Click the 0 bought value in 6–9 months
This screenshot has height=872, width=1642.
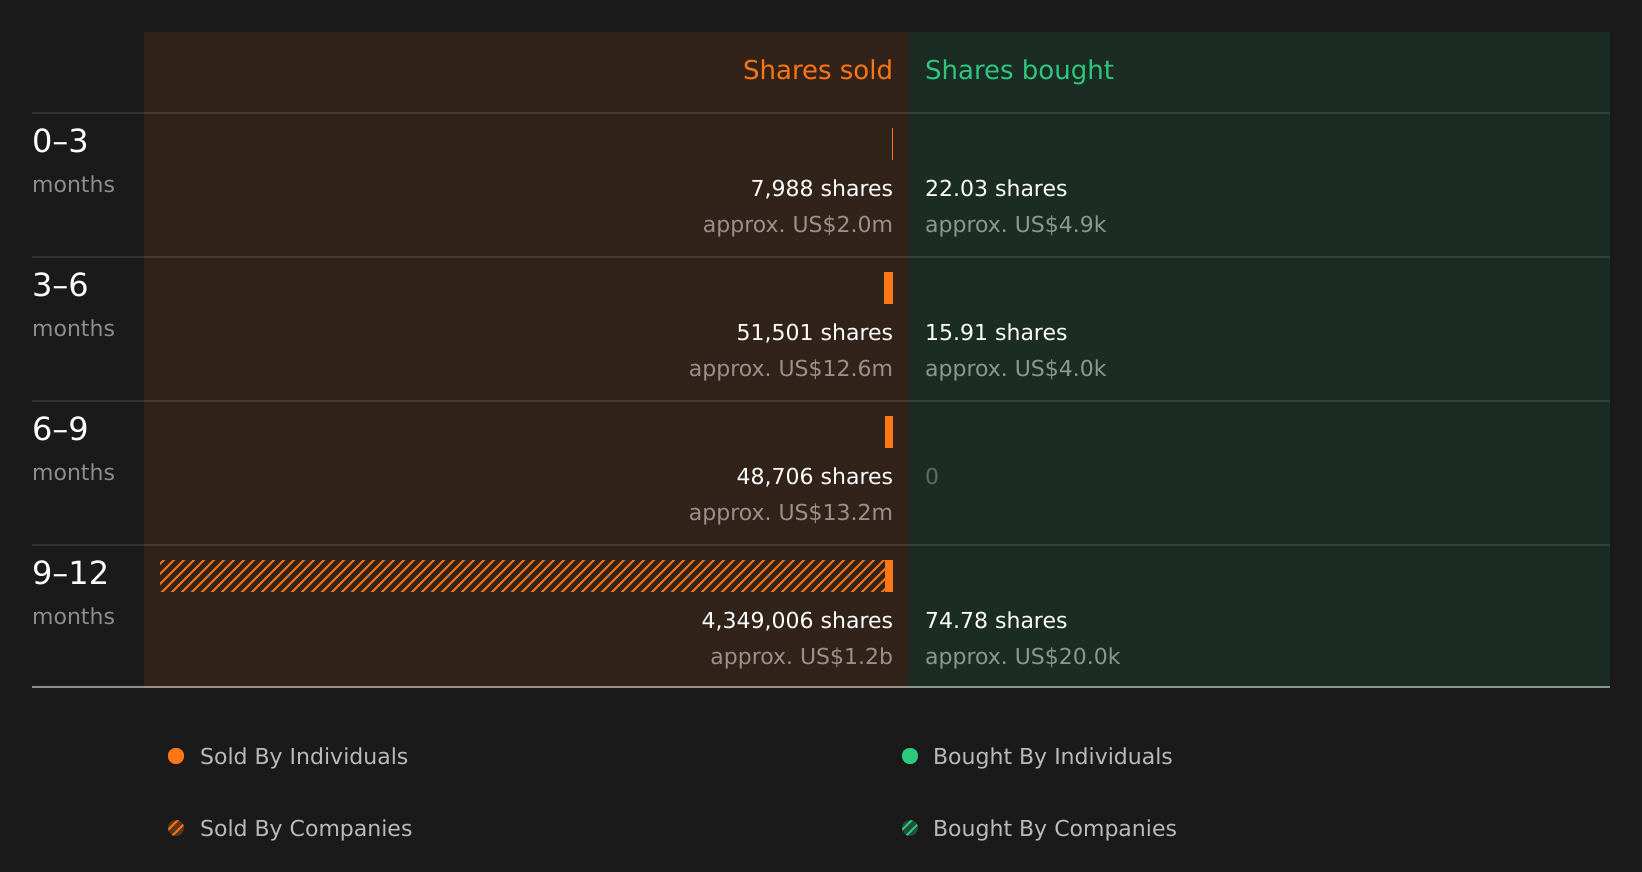pyautogui.click(x=932, y=477)
